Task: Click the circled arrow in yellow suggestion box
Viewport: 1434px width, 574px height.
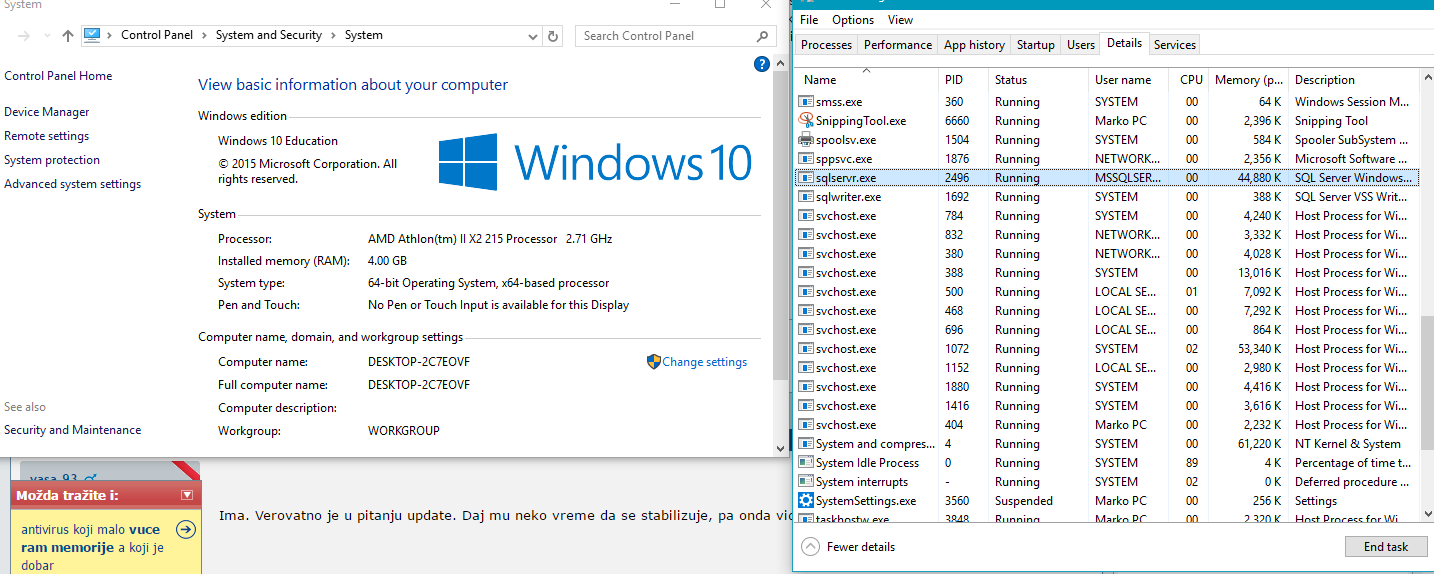Action: 185,530
